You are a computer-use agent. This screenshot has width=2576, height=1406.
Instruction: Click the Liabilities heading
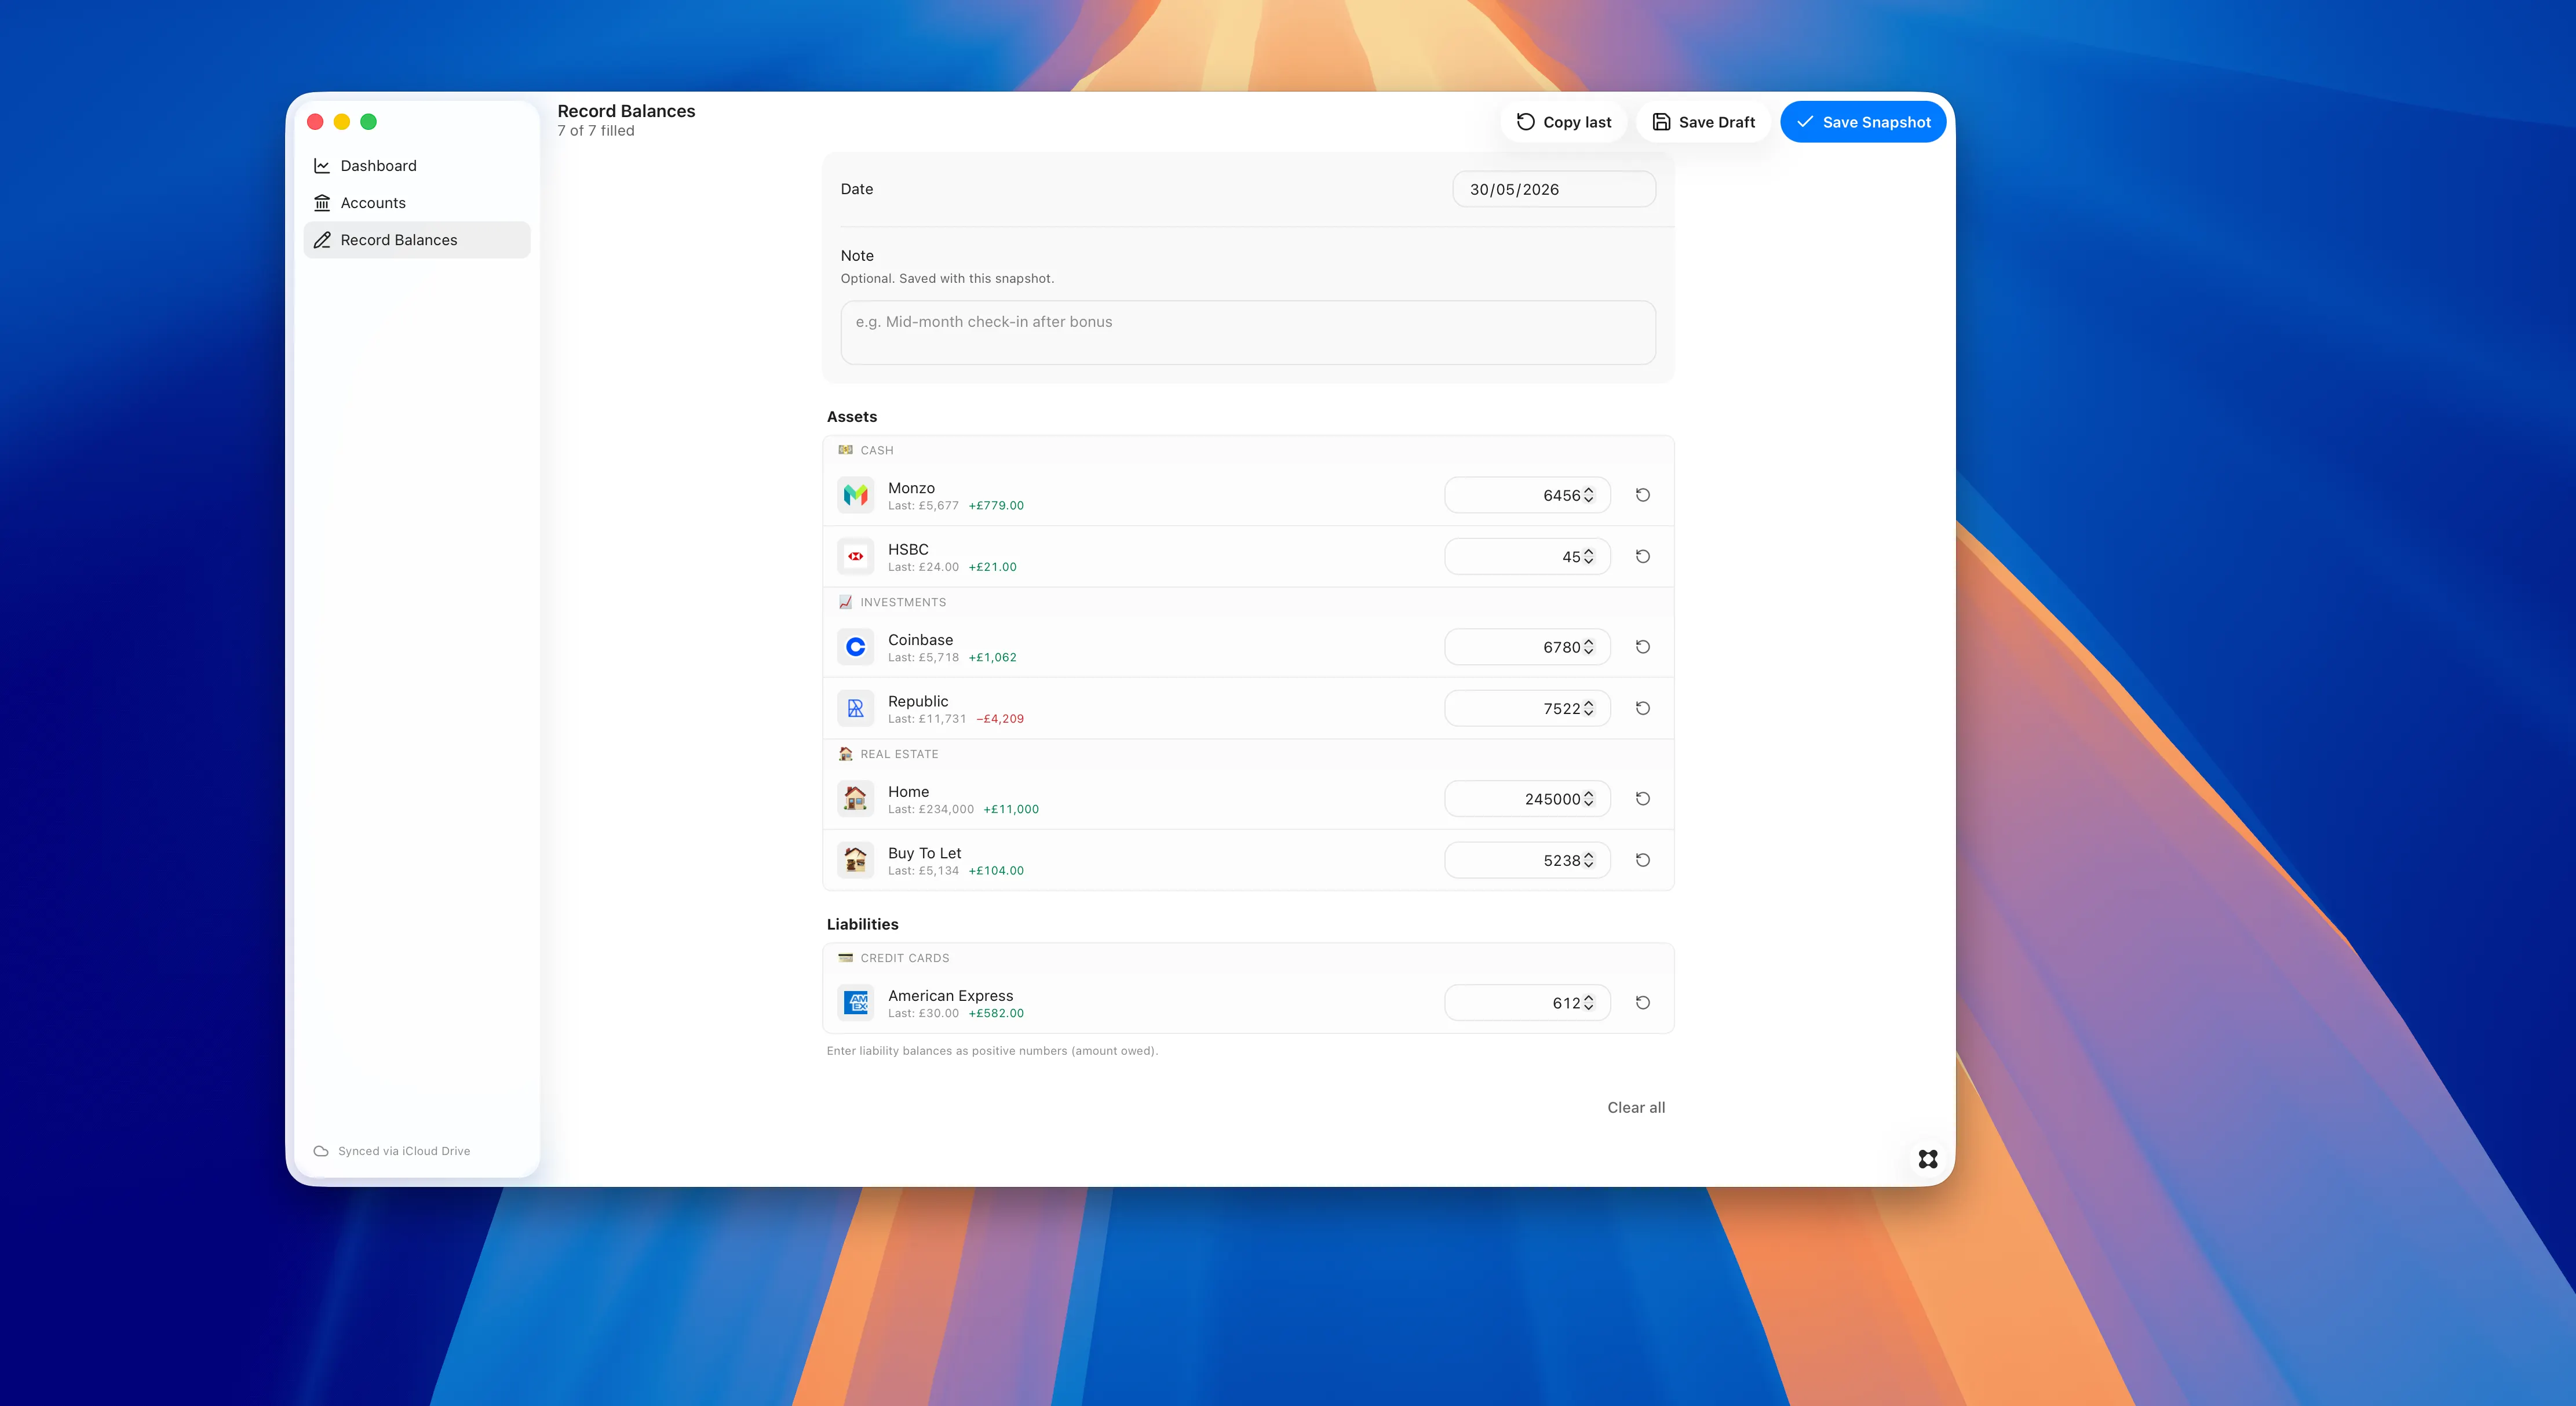(863, 924)
